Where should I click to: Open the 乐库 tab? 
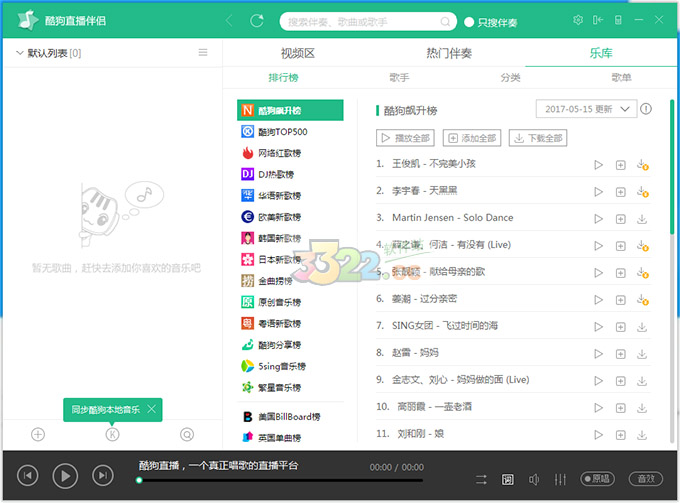(601, 53)
